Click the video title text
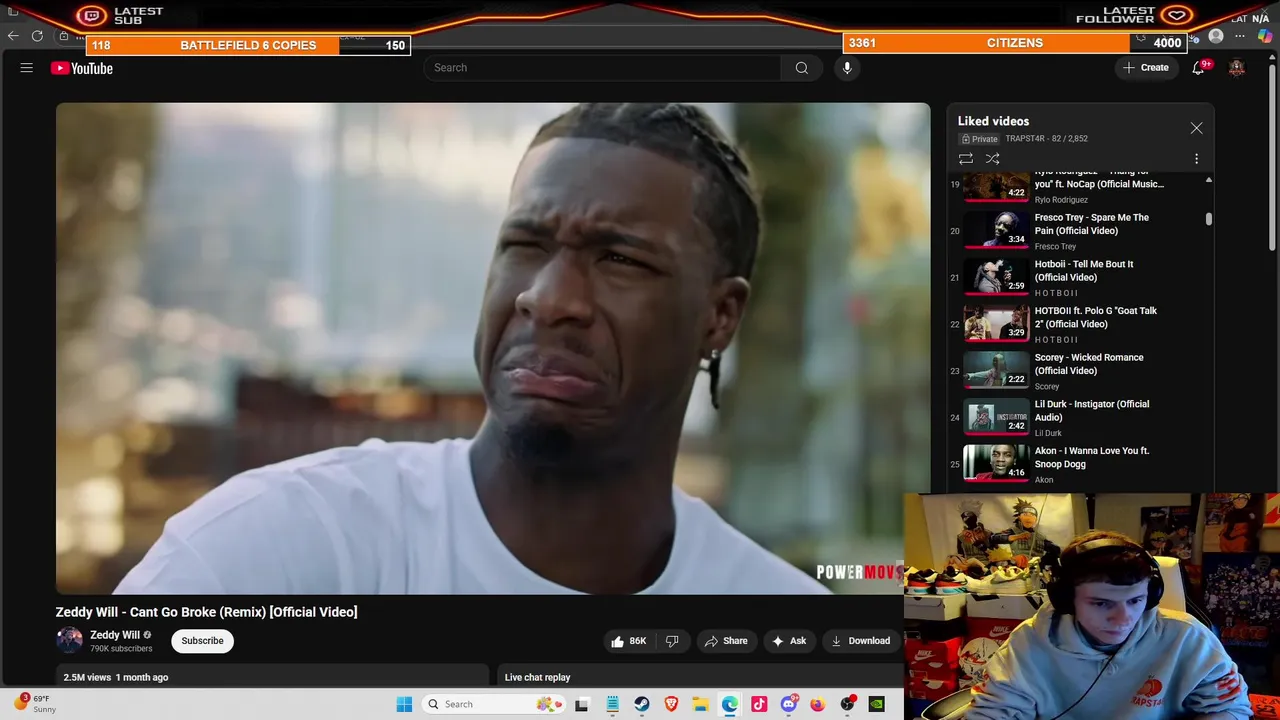 pyautogui.click(x=206, y=612)
